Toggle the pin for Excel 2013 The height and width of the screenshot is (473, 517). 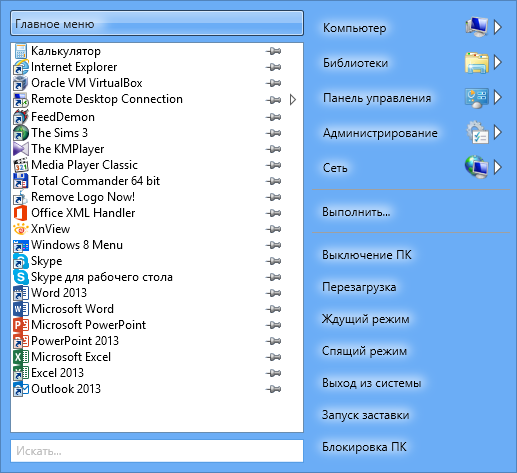273,373
